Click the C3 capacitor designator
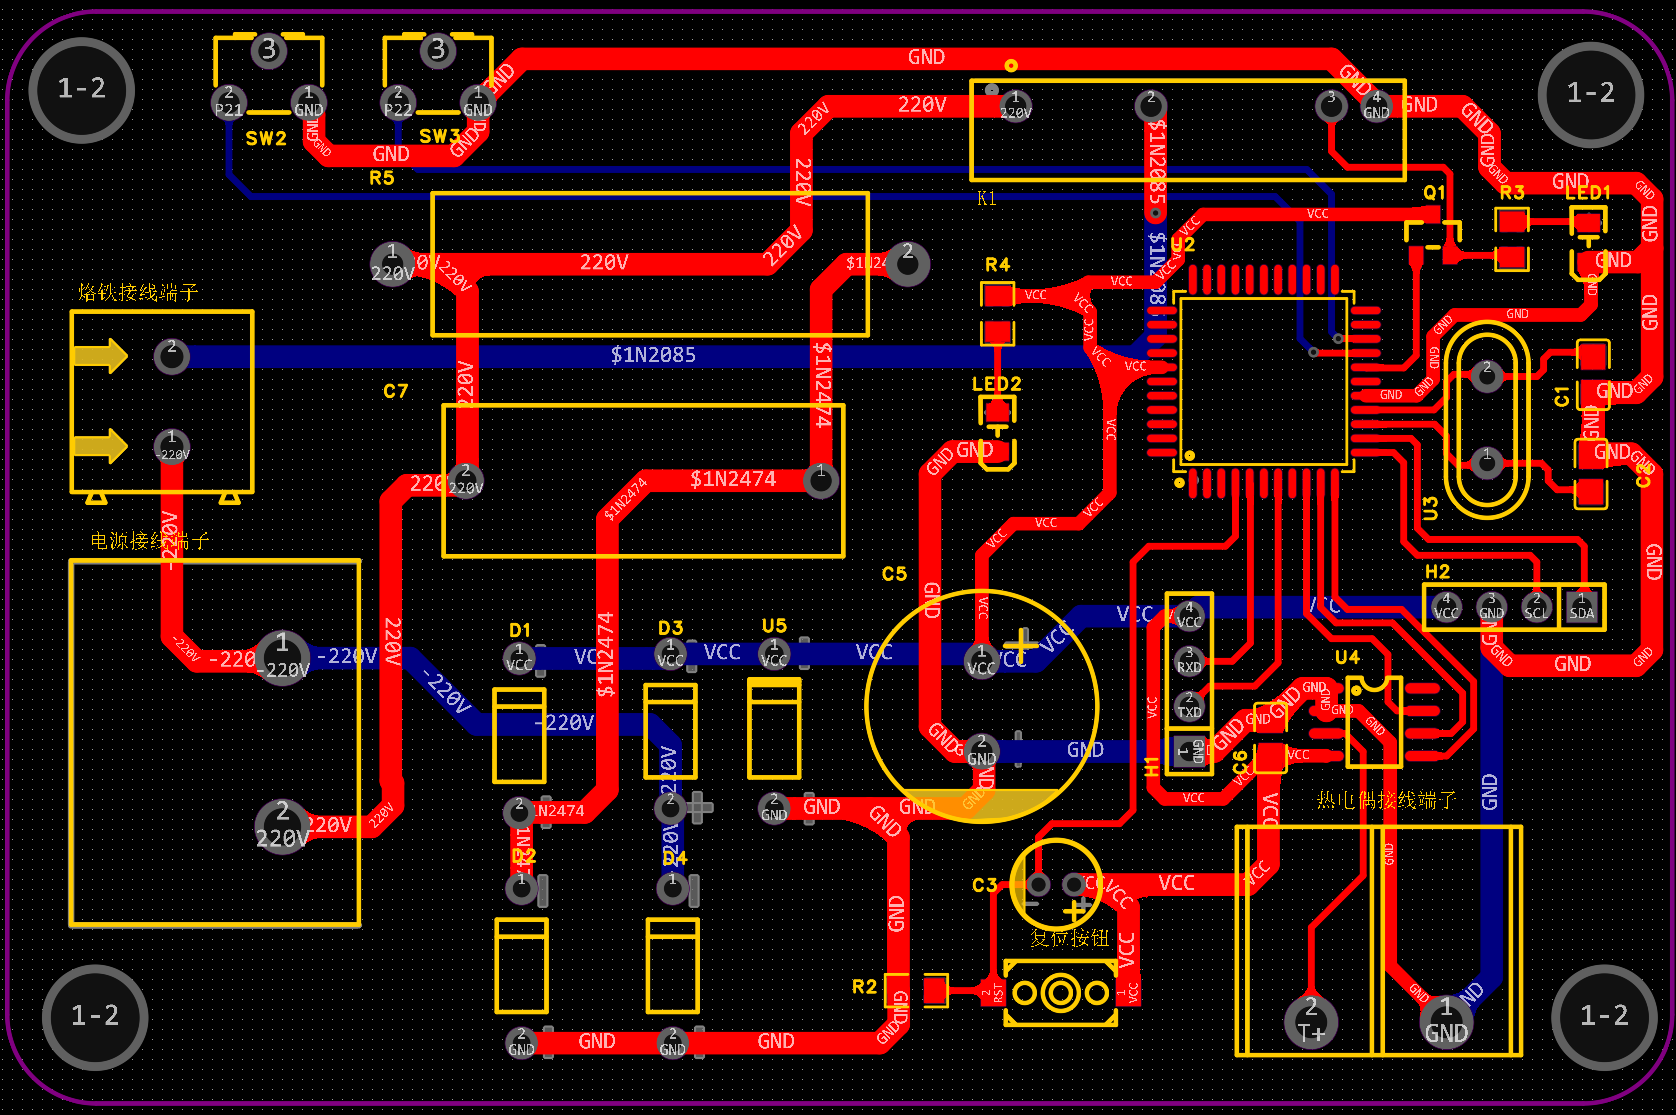The height and width of the screenshot is (1115, 1676). pos(985,885)
